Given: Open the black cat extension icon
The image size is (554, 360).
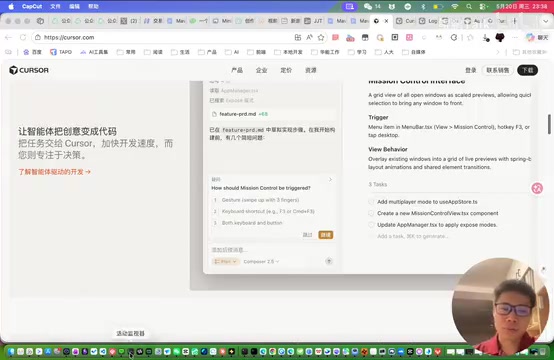Looking at the screenshot, I should 500,37.
